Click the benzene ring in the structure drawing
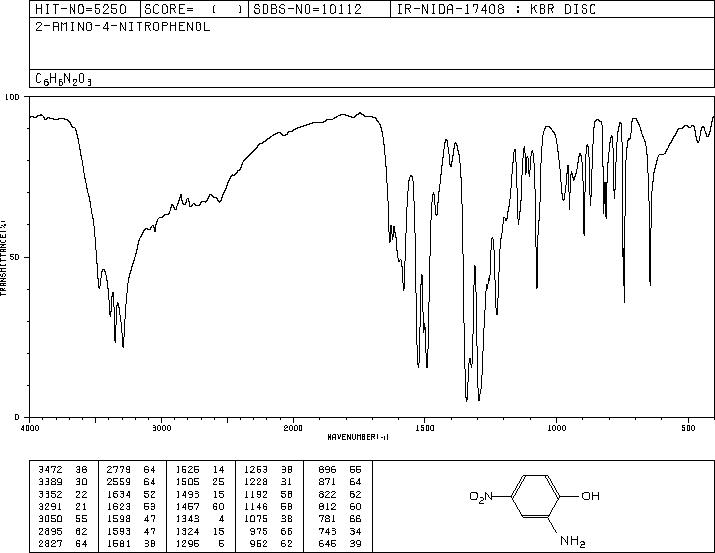This screenshot has height=553, width=715. pos(535,496)
